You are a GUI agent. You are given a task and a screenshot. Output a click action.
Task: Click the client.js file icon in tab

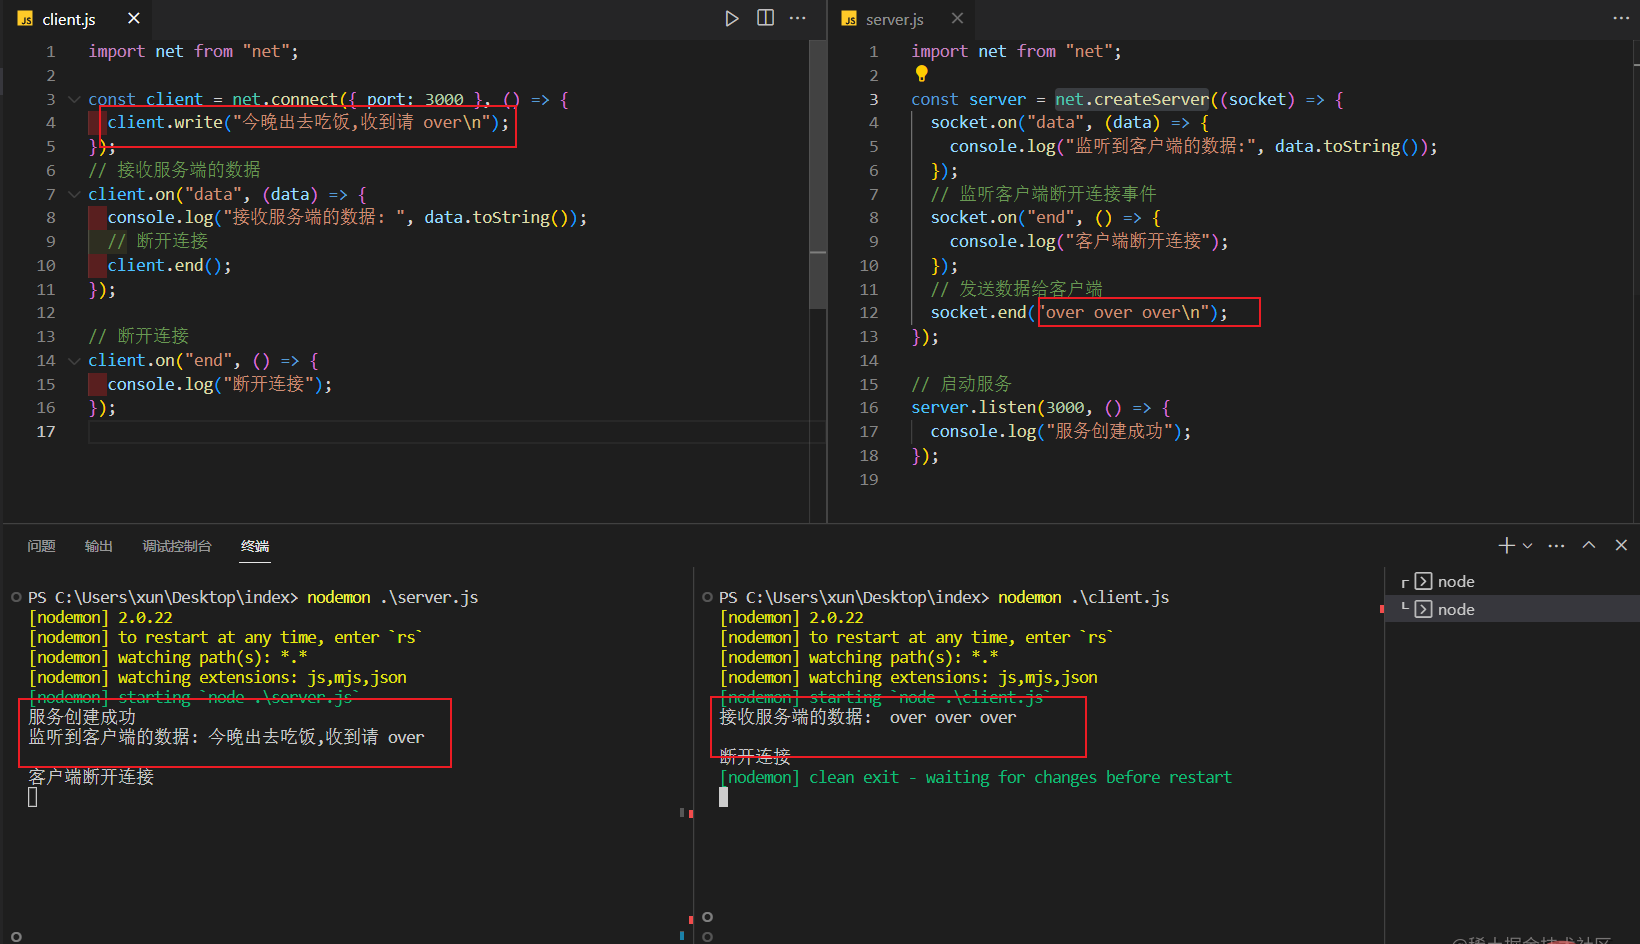tap(26, 19)
